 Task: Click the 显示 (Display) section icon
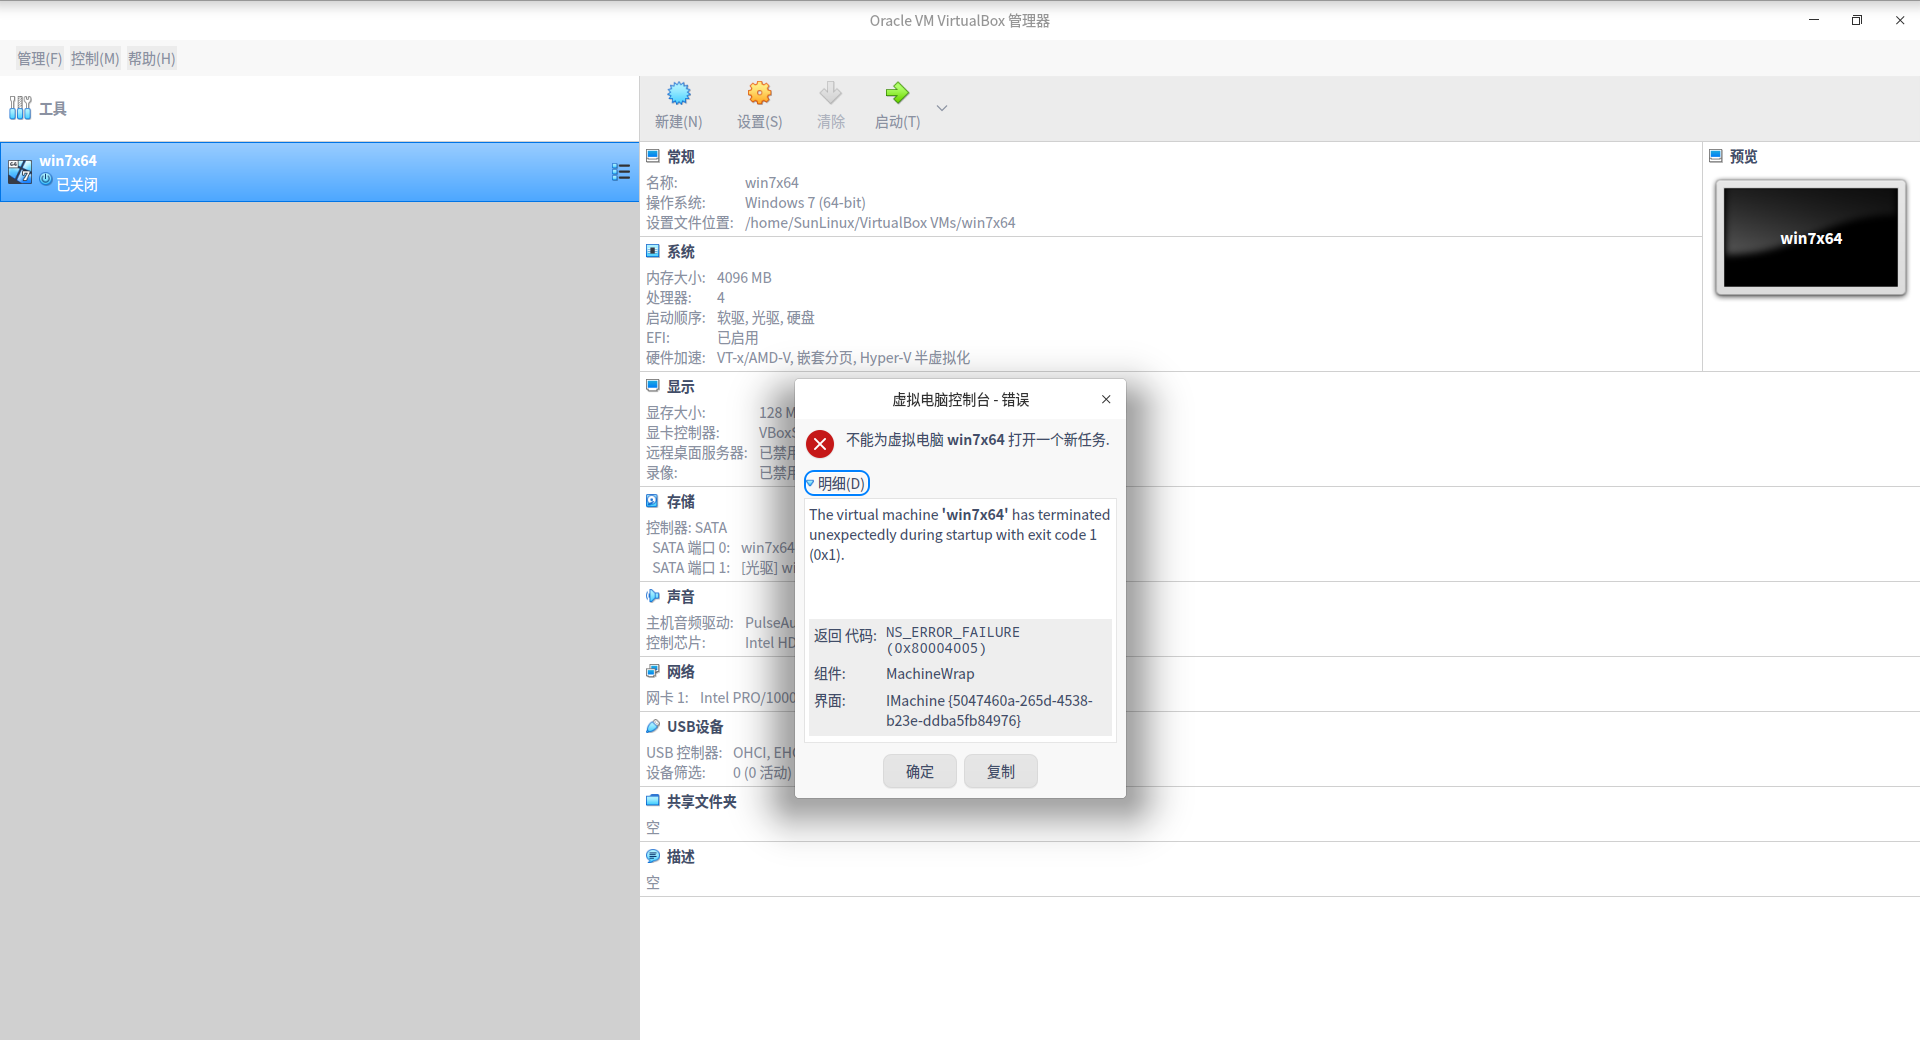[x=653, y=386]
